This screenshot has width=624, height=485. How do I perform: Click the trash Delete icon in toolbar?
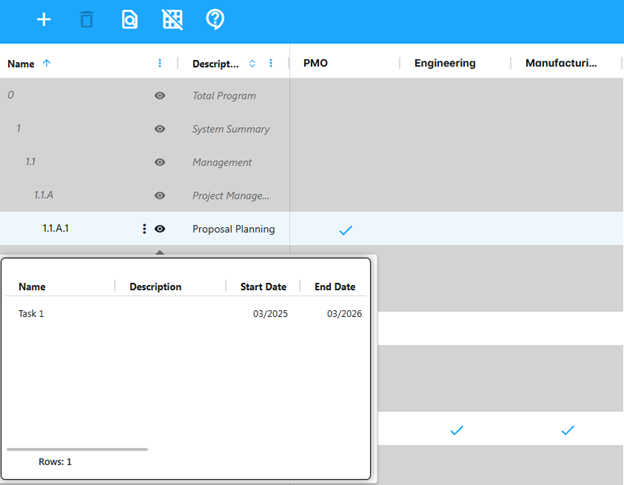point(86,19)
